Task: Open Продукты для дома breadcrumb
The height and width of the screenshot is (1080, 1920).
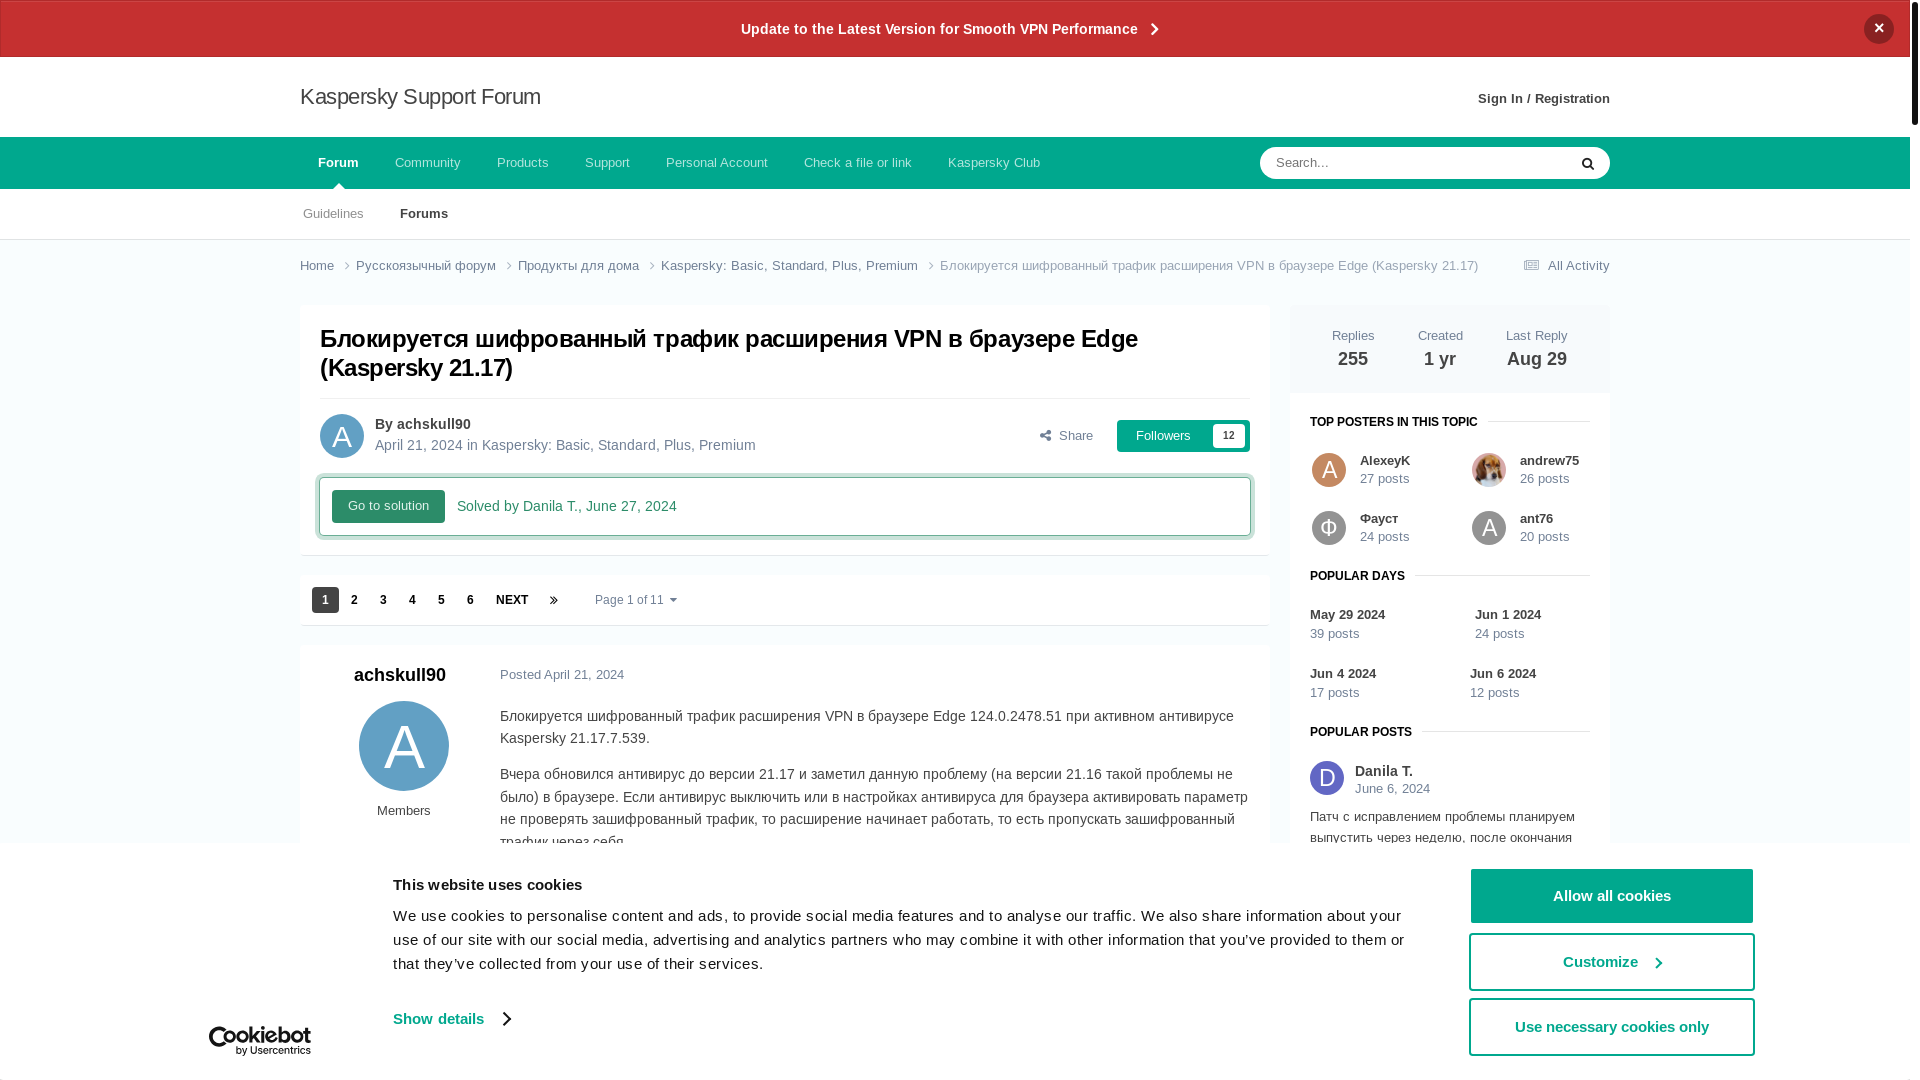Action: [578, 266]
